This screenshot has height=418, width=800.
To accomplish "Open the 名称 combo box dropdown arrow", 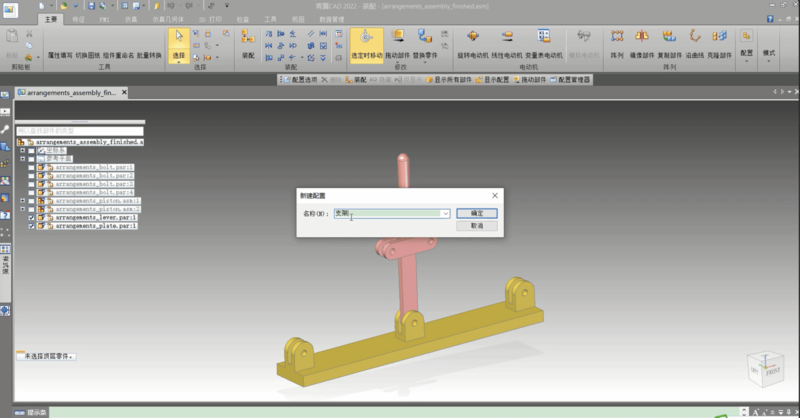I will click(445, 213).
